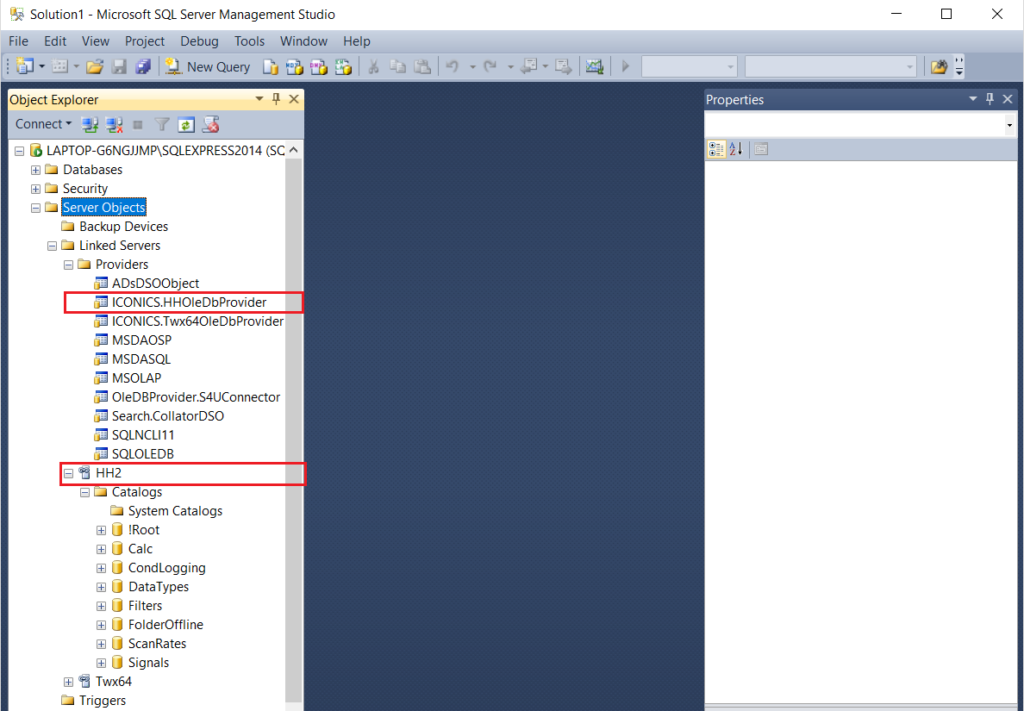This screenshot has width=1024, height=711.
Task: Click the Copy icon in toolbar
Action: tap(398, 66)
